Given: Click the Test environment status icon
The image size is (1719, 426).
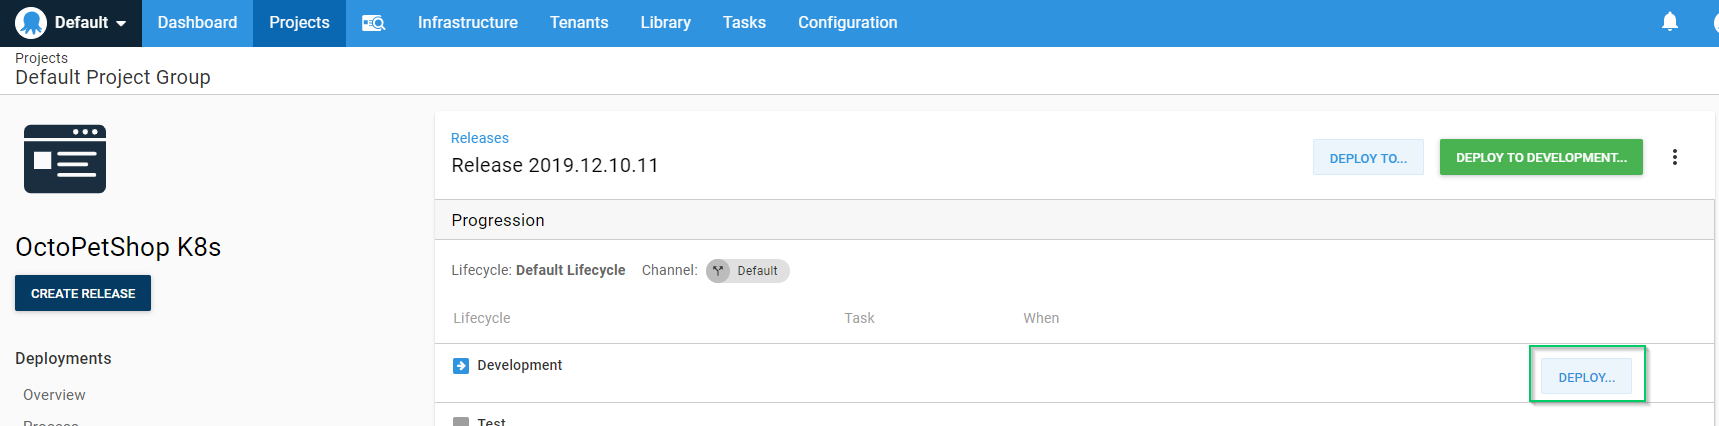Looking at the screenshot, I should (461, 421).
